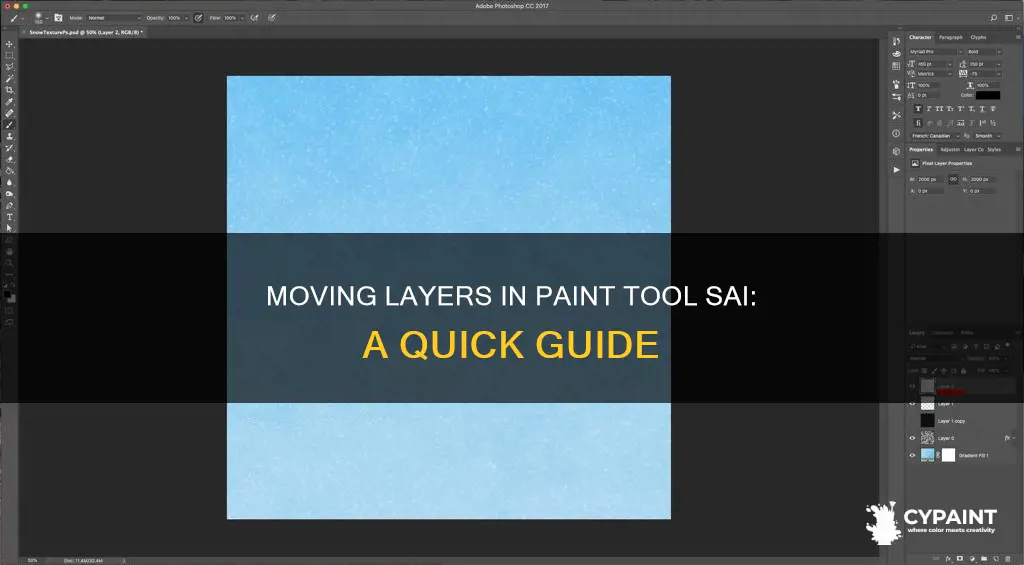Image resolution: width=1024 pixels, height=565 pixels.
Task: Show the hidden Layer 1 copy
Action: (912, 421)
